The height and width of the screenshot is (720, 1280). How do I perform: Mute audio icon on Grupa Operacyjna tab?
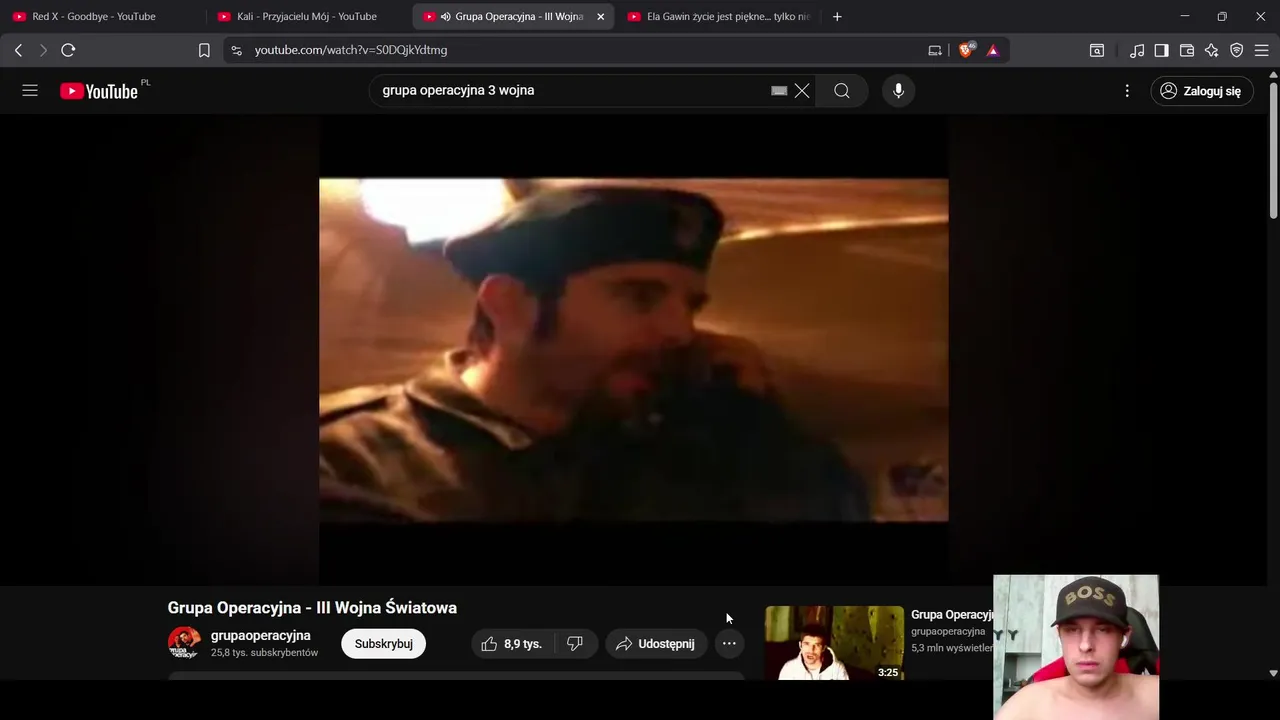tap(446, 16)
